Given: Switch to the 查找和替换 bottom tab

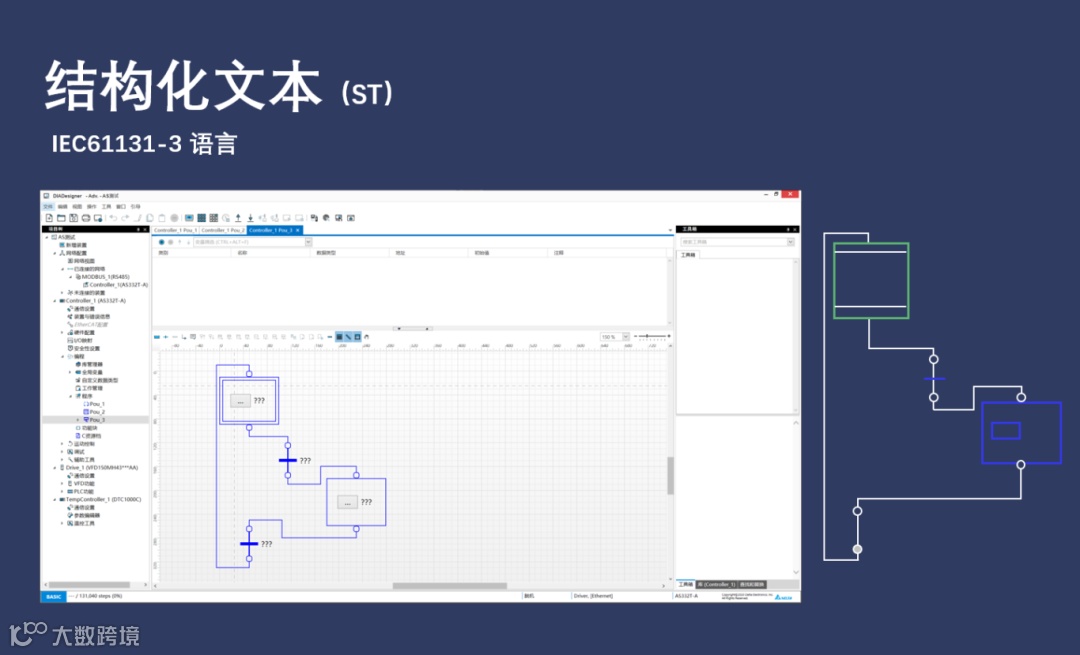Looking at the screenshot, I should (x=751, y=584).
